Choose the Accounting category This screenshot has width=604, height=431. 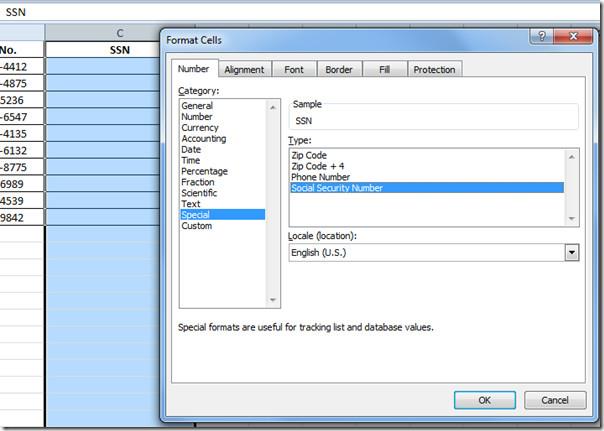(x=203, y=139)
